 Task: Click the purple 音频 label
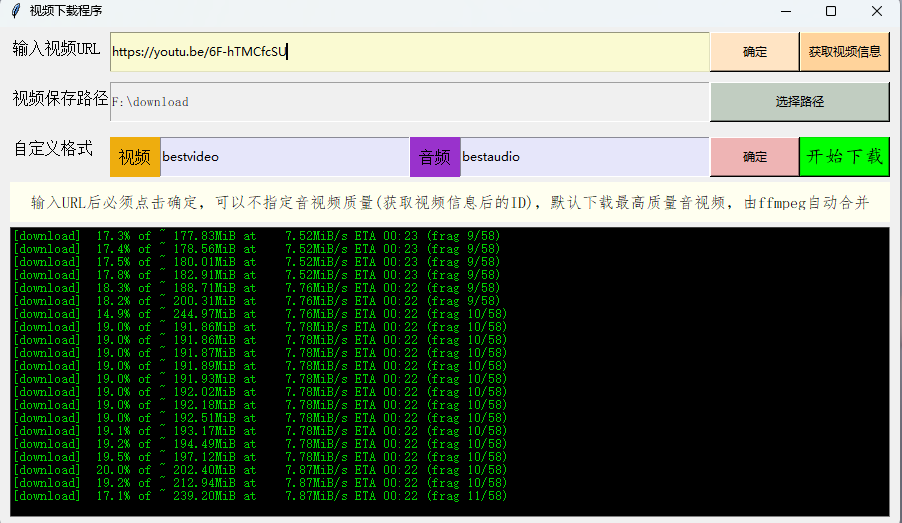tap(435, 156)
